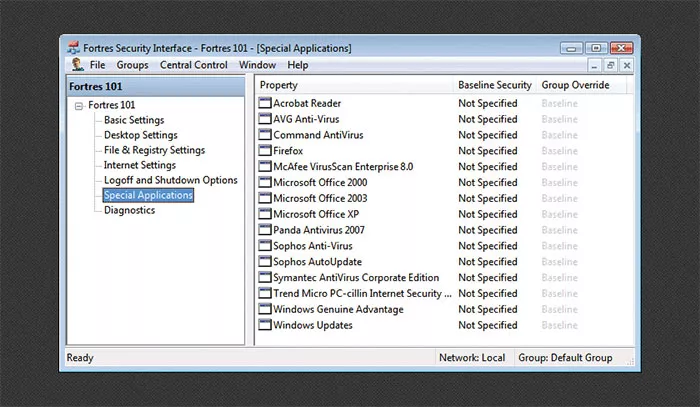Click the Sophos AutoUpdate row icon
700x407 pixels.
265,262
